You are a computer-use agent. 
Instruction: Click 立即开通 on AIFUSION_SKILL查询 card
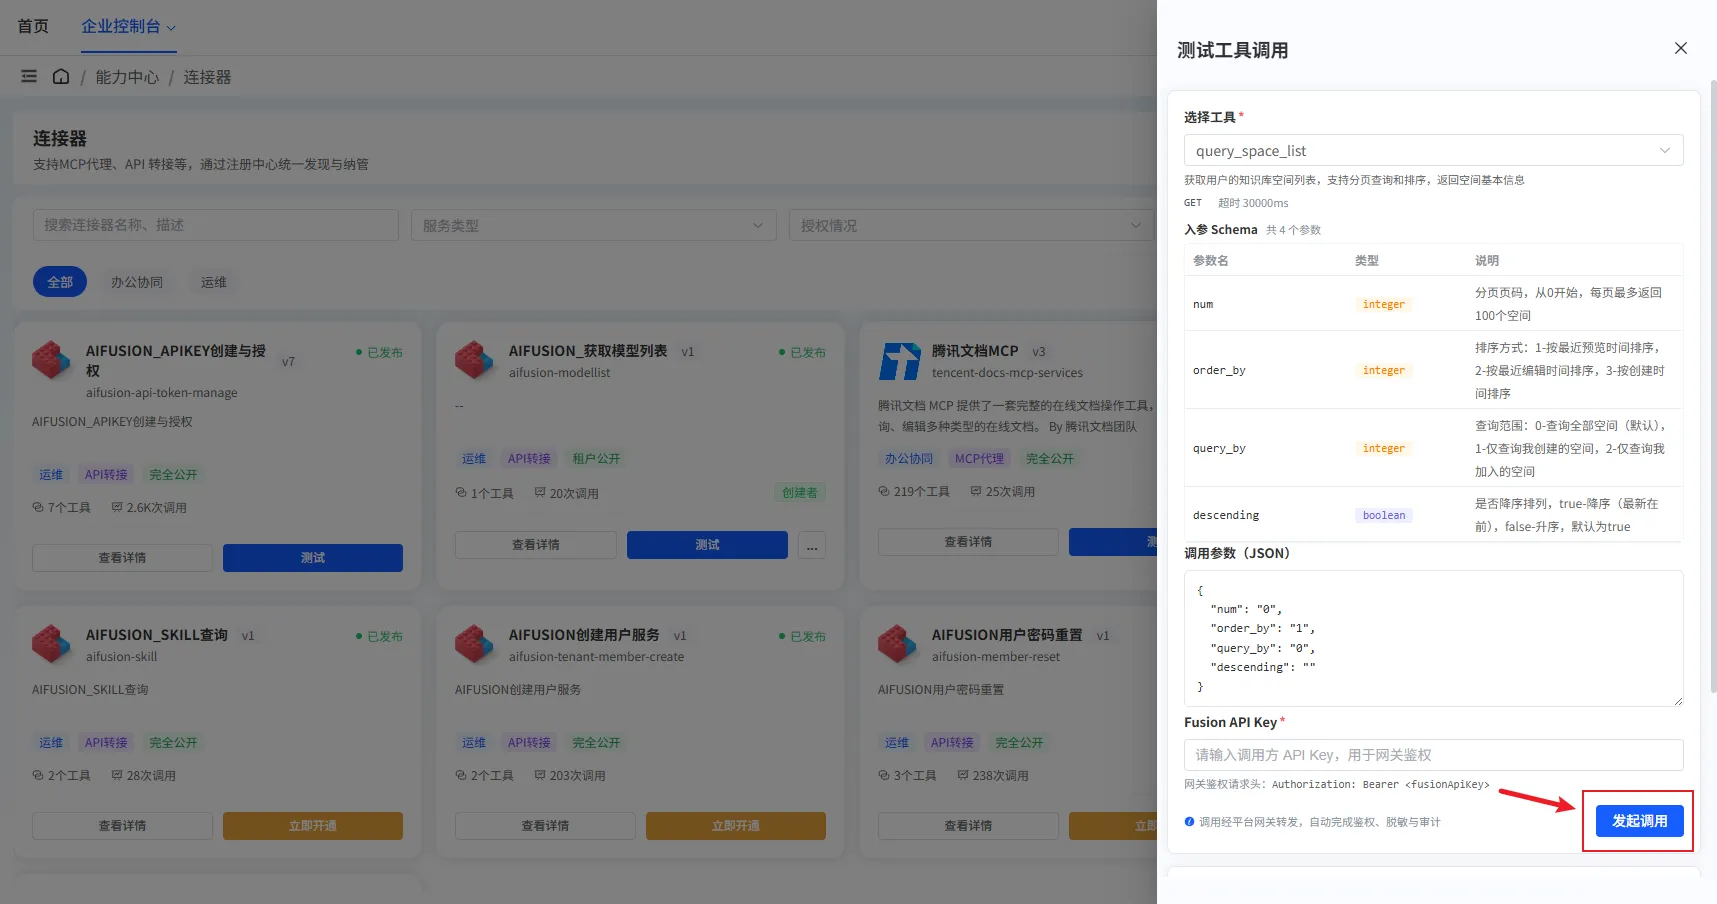tap(313, 826)
